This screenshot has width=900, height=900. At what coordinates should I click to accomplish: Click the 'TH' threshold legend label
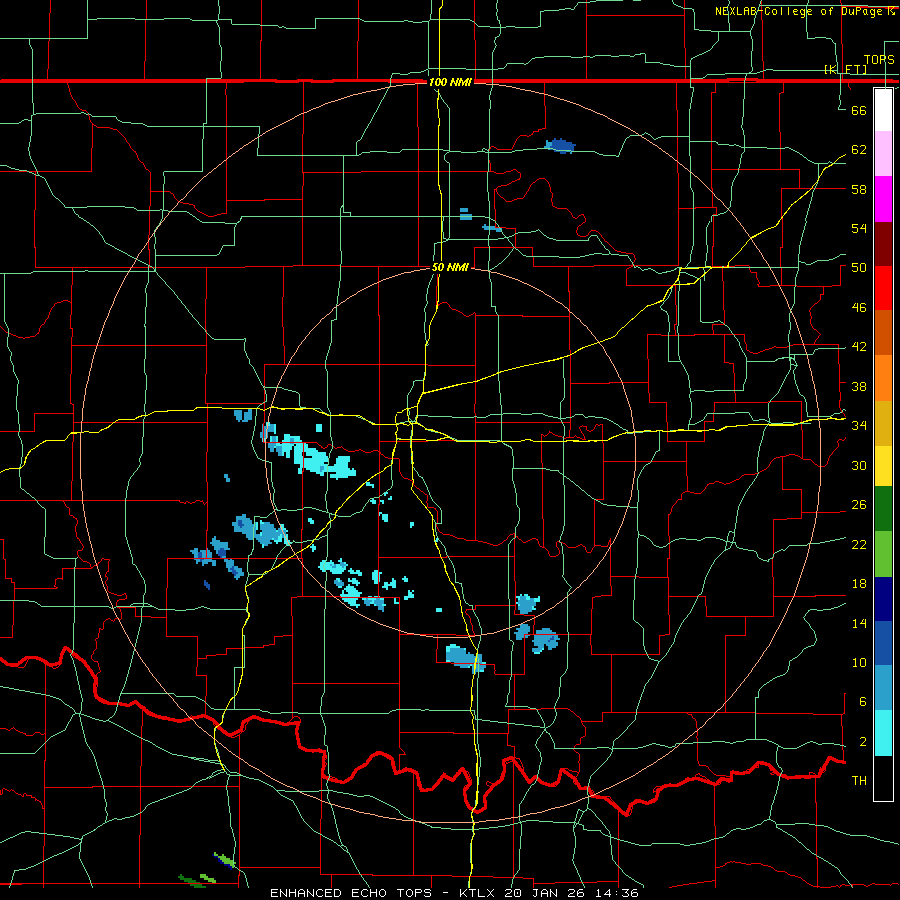pyautogui.click(x=859, y=781)
